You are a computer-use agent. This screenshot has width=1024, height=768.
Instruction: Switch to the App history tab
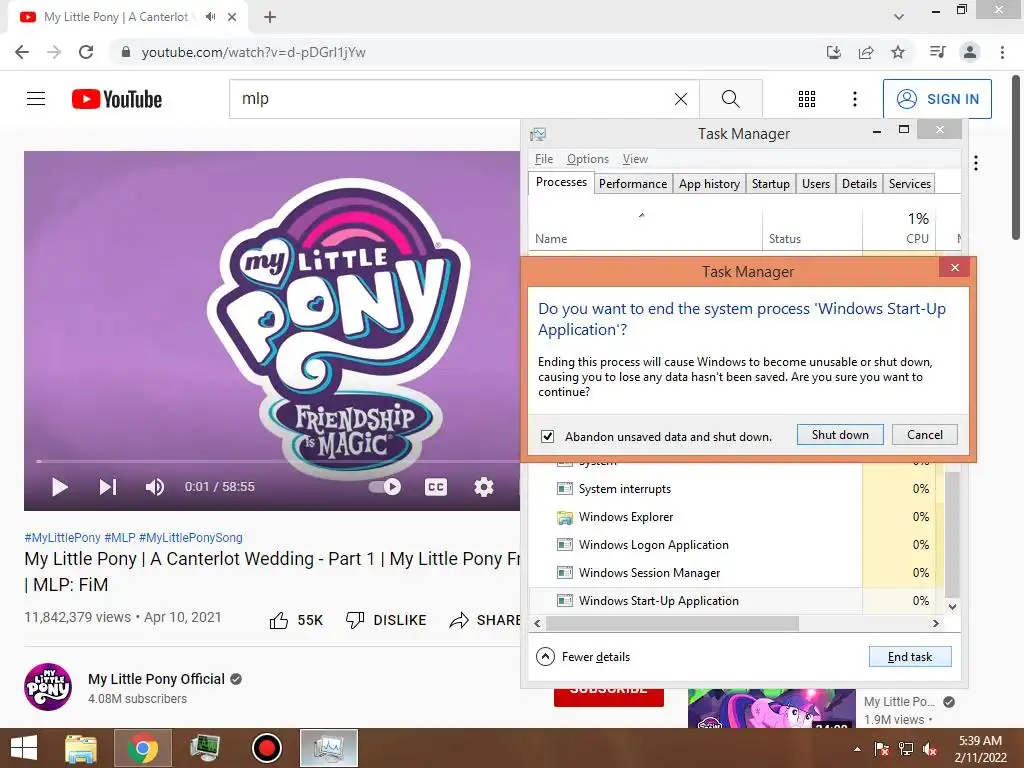point(709,184)
